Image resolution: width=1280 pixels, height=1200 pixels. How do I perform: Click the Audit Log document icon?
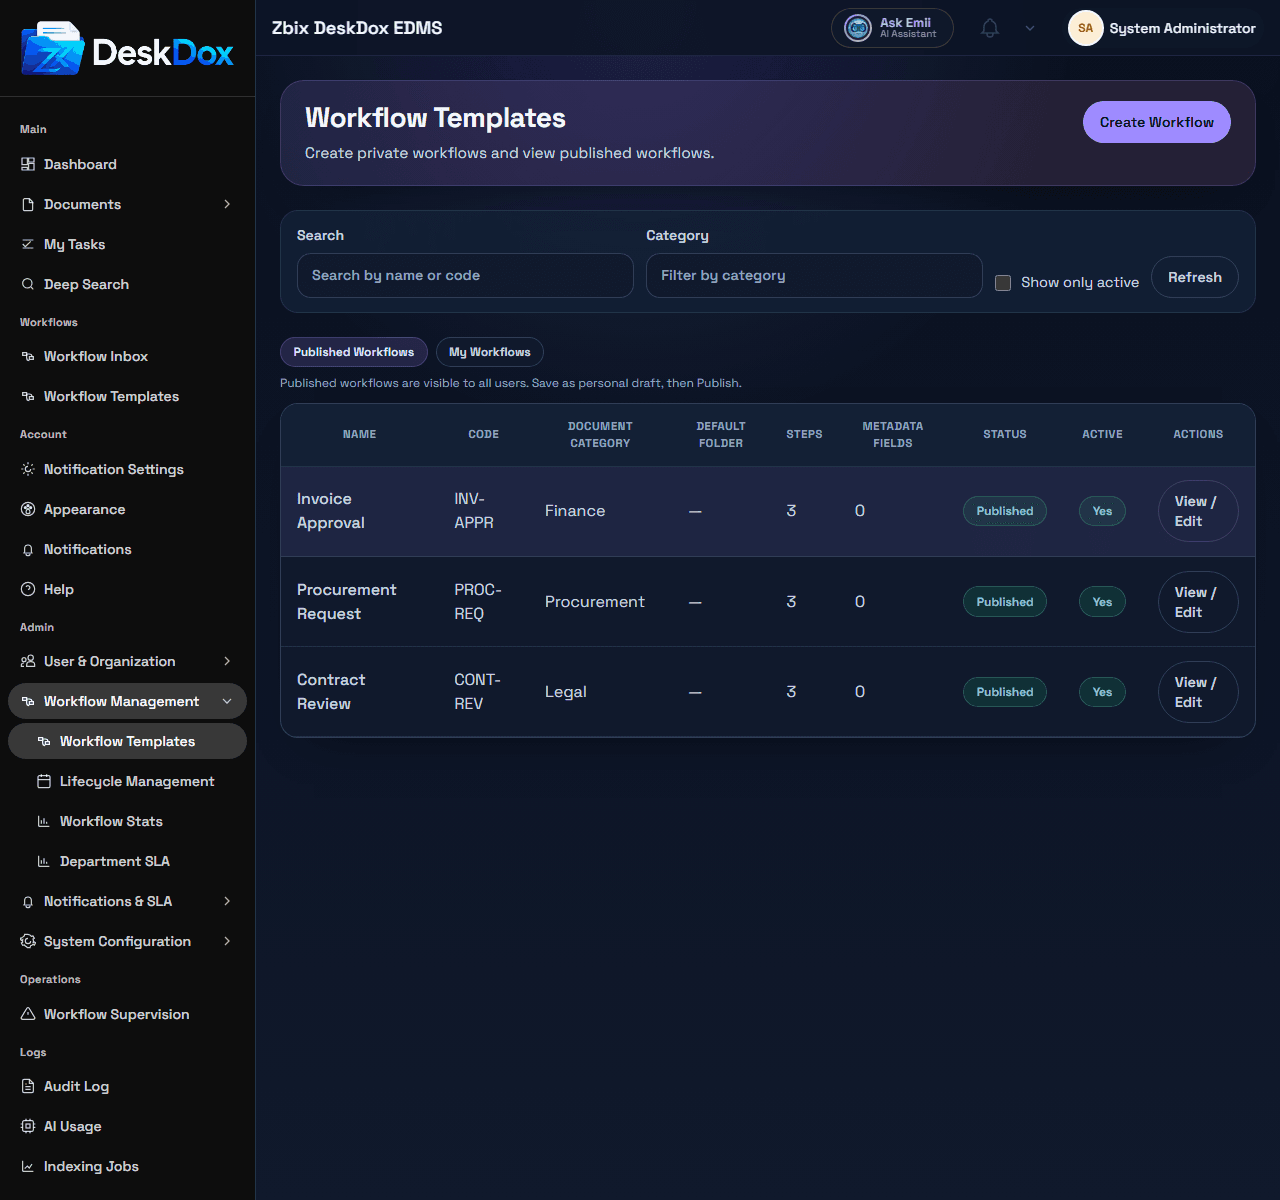point(28,1086)
